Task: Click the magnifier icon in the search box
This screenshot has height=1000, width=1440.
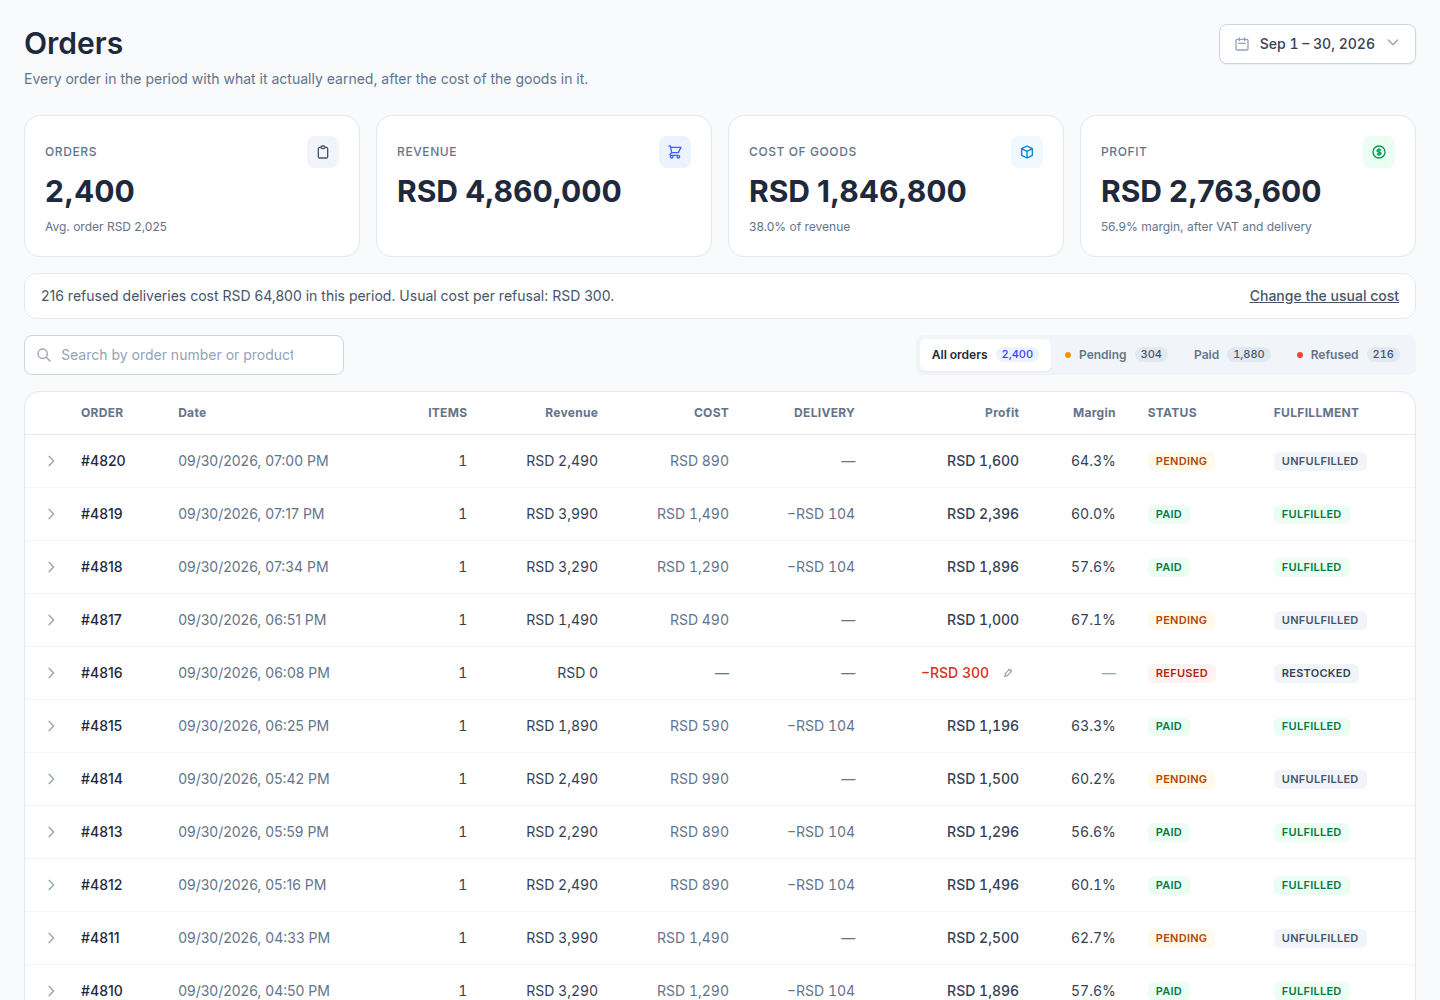Action: tap(44, 355)
